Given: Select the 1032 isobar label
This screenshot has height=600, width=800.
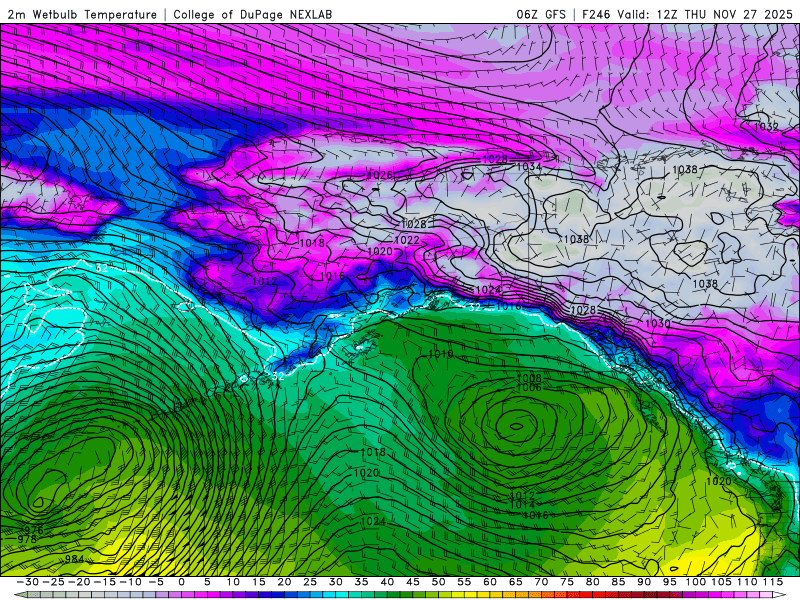Looking at the screenshot, I should pyautogui.click(x=766, y=127).
